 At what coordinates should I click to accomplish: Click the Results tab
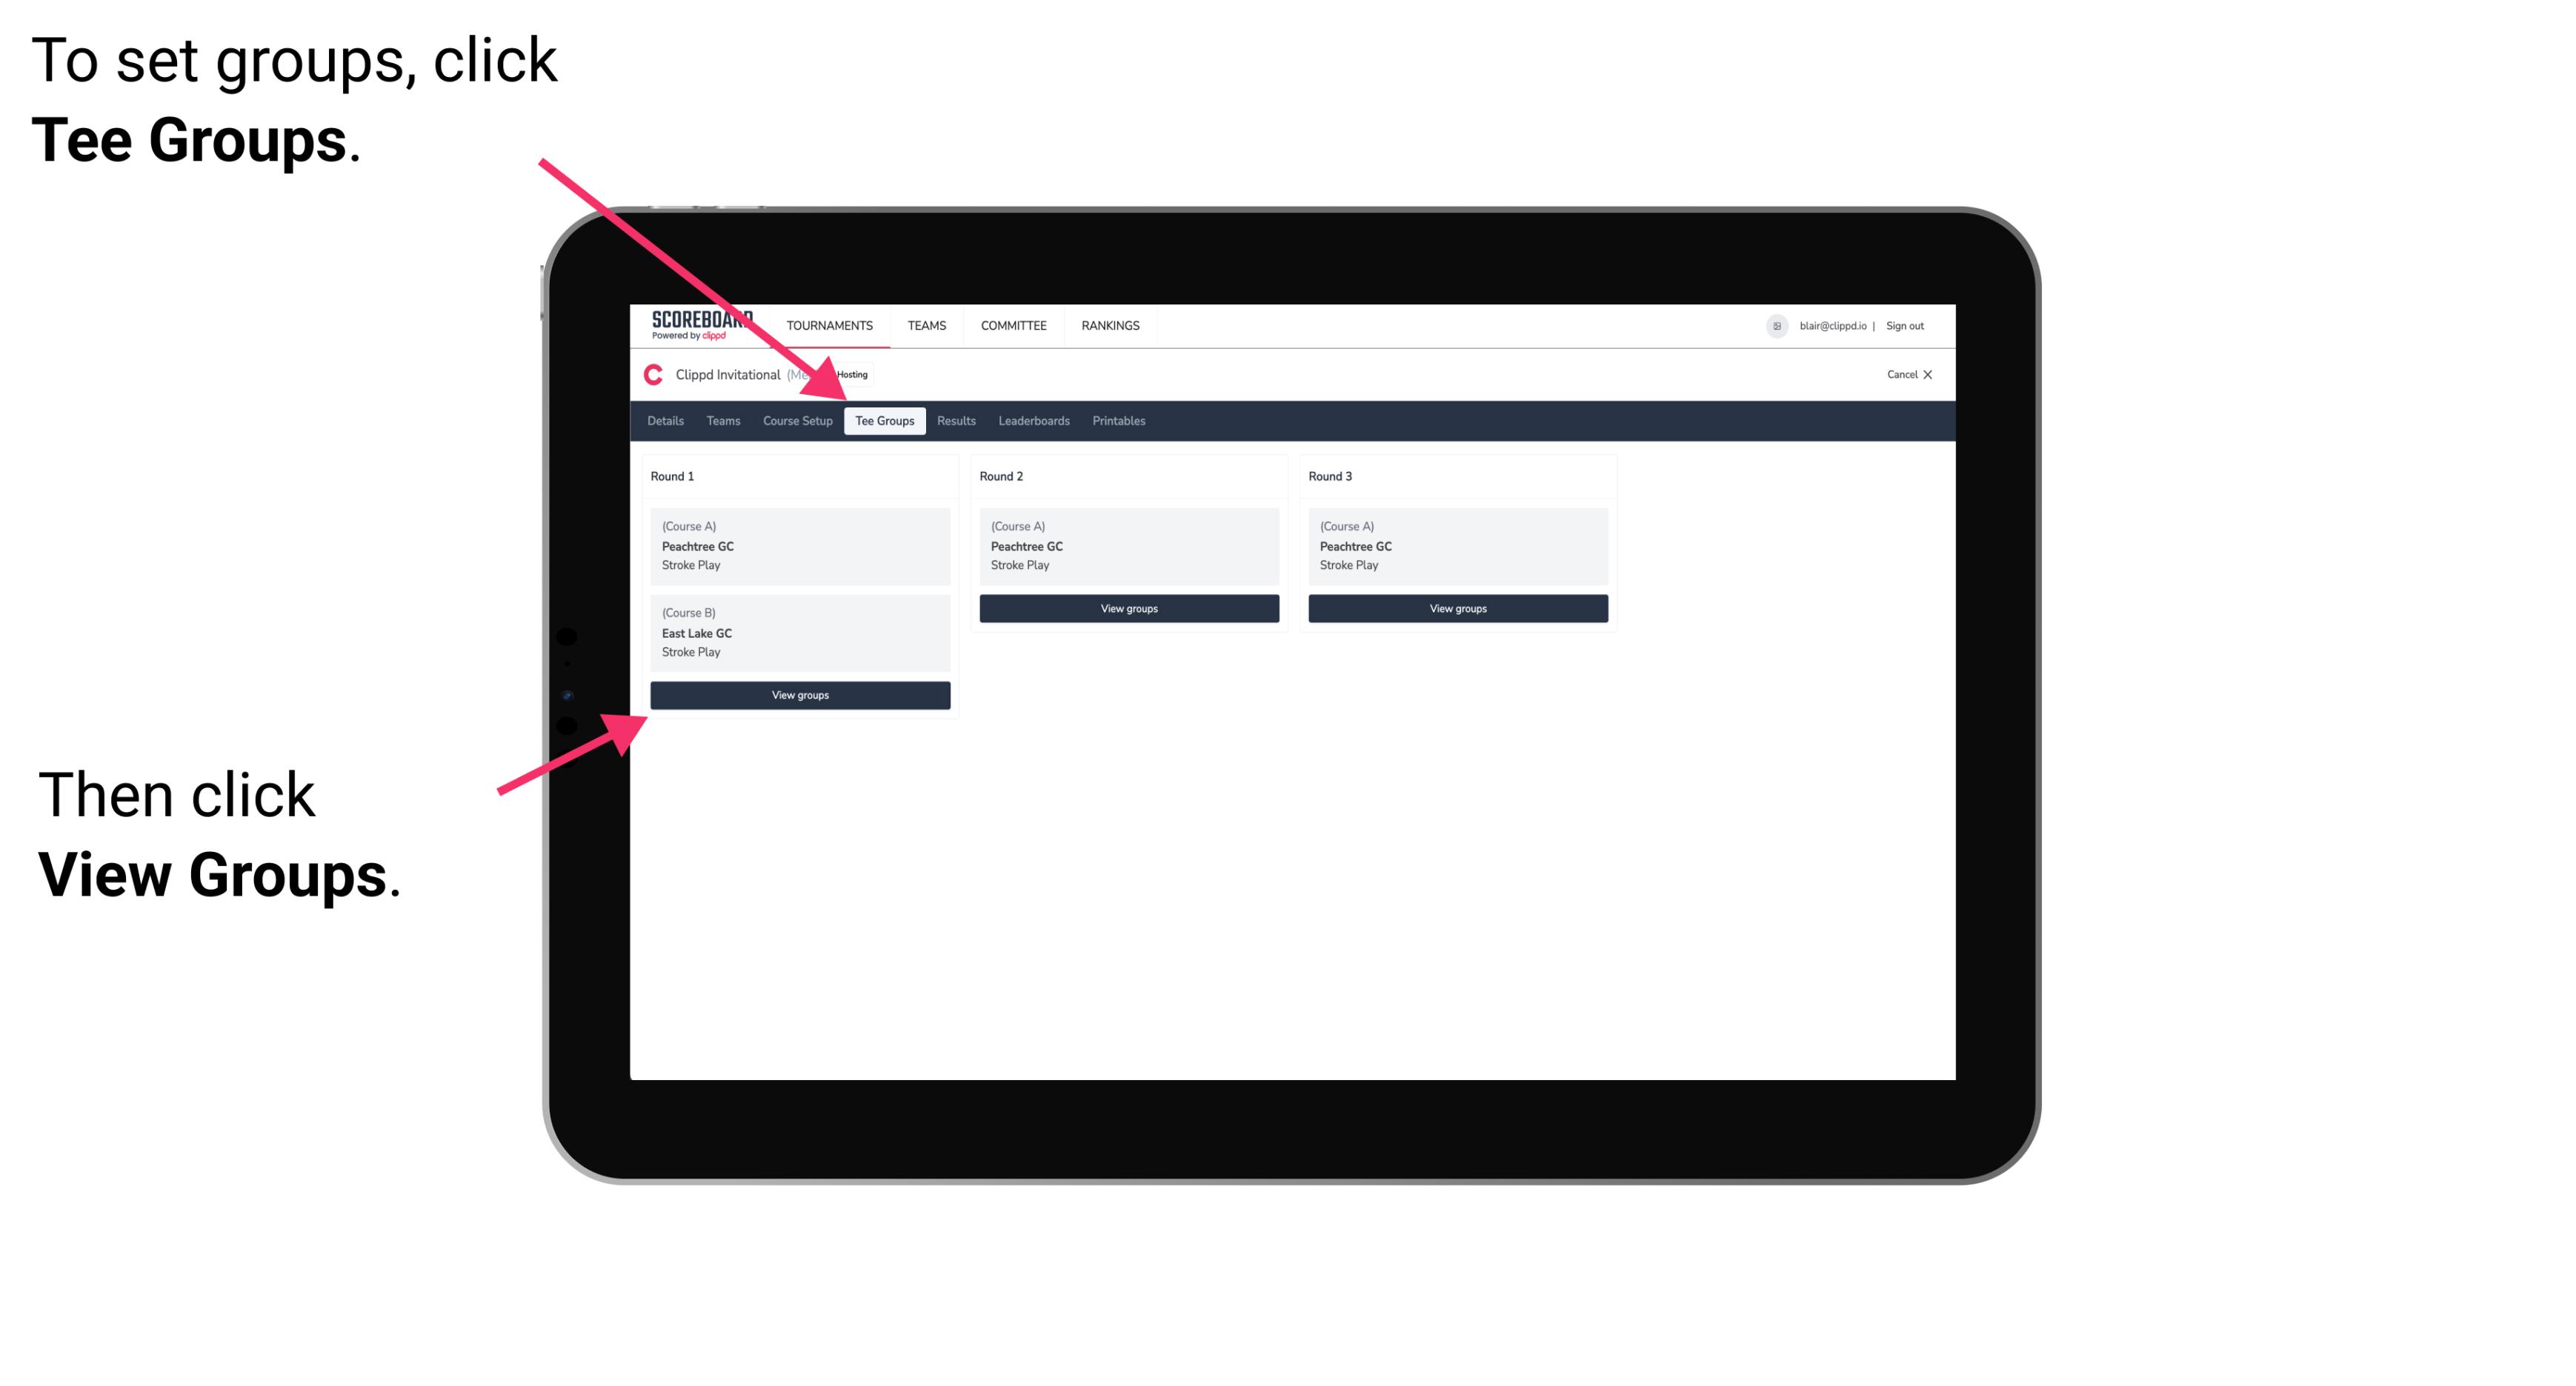click(x=954, y=420)
